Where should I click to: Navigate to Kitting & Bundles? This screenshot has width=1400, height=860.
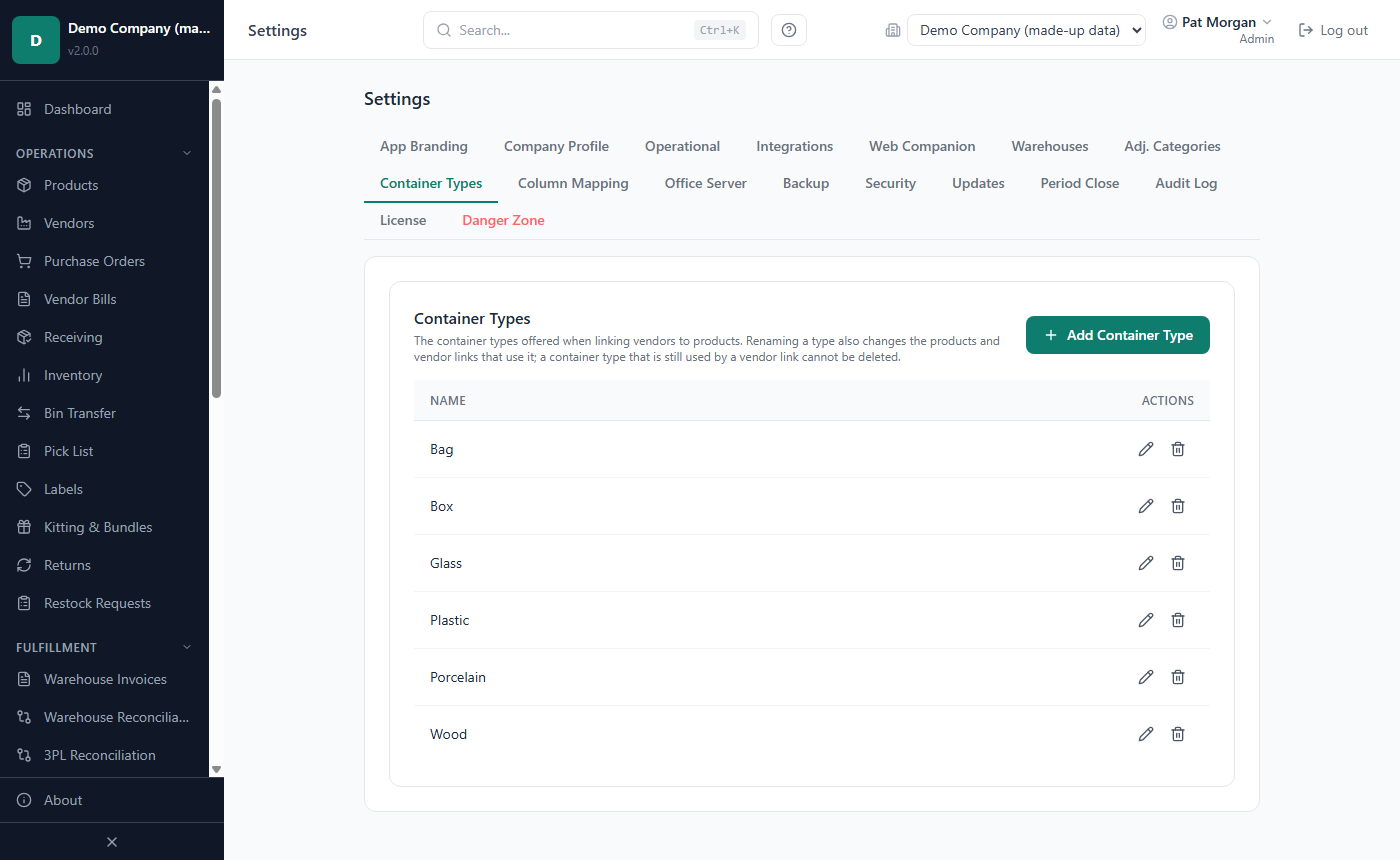[105, 527]
